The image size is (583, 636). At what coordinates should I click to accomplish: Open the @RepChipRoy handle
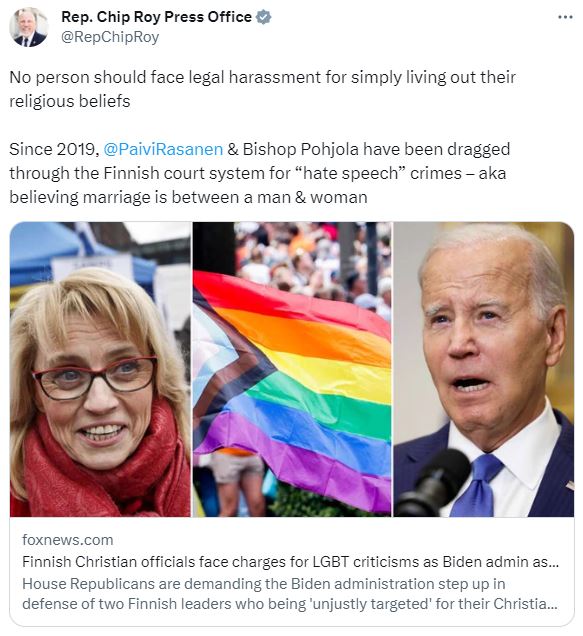[x=110, y=37]
